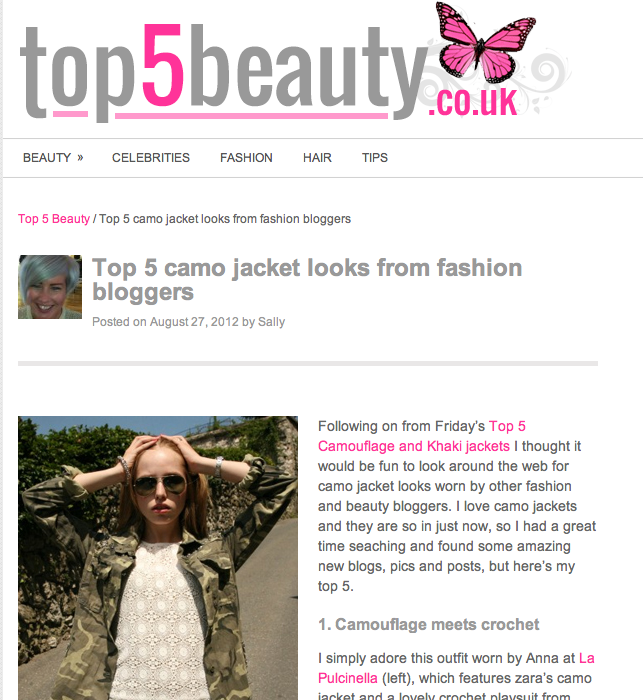643x700 pixels.
Task: Click the pink .co.uk logo text
Action: click(x=472, y=102)
